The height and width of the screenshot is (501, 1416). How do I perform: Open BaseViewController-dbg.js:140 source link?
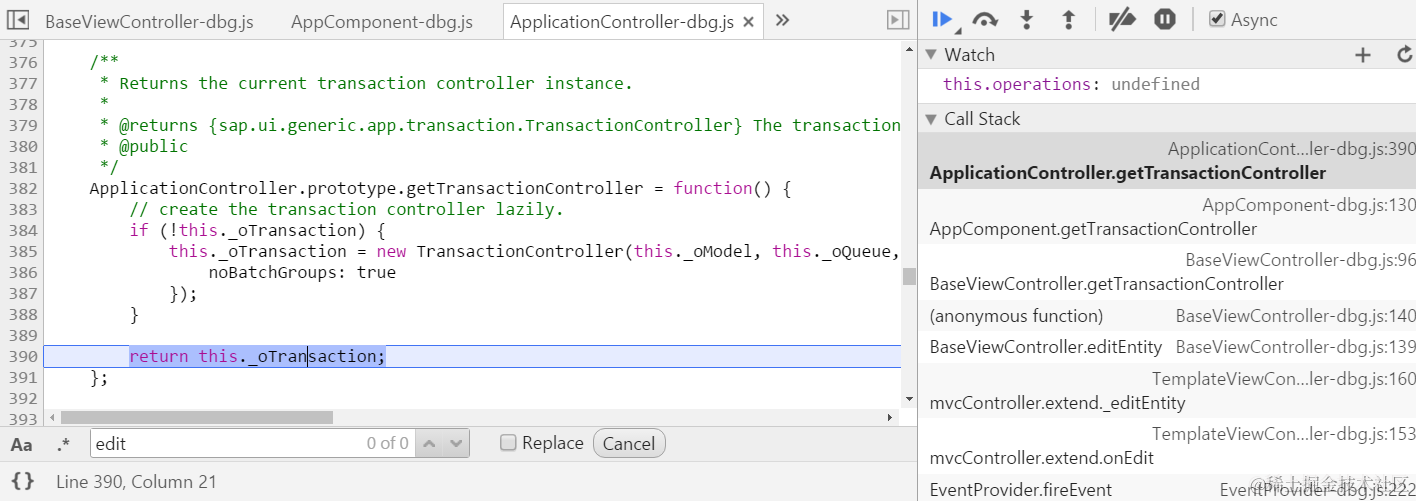coord(1296,316)
